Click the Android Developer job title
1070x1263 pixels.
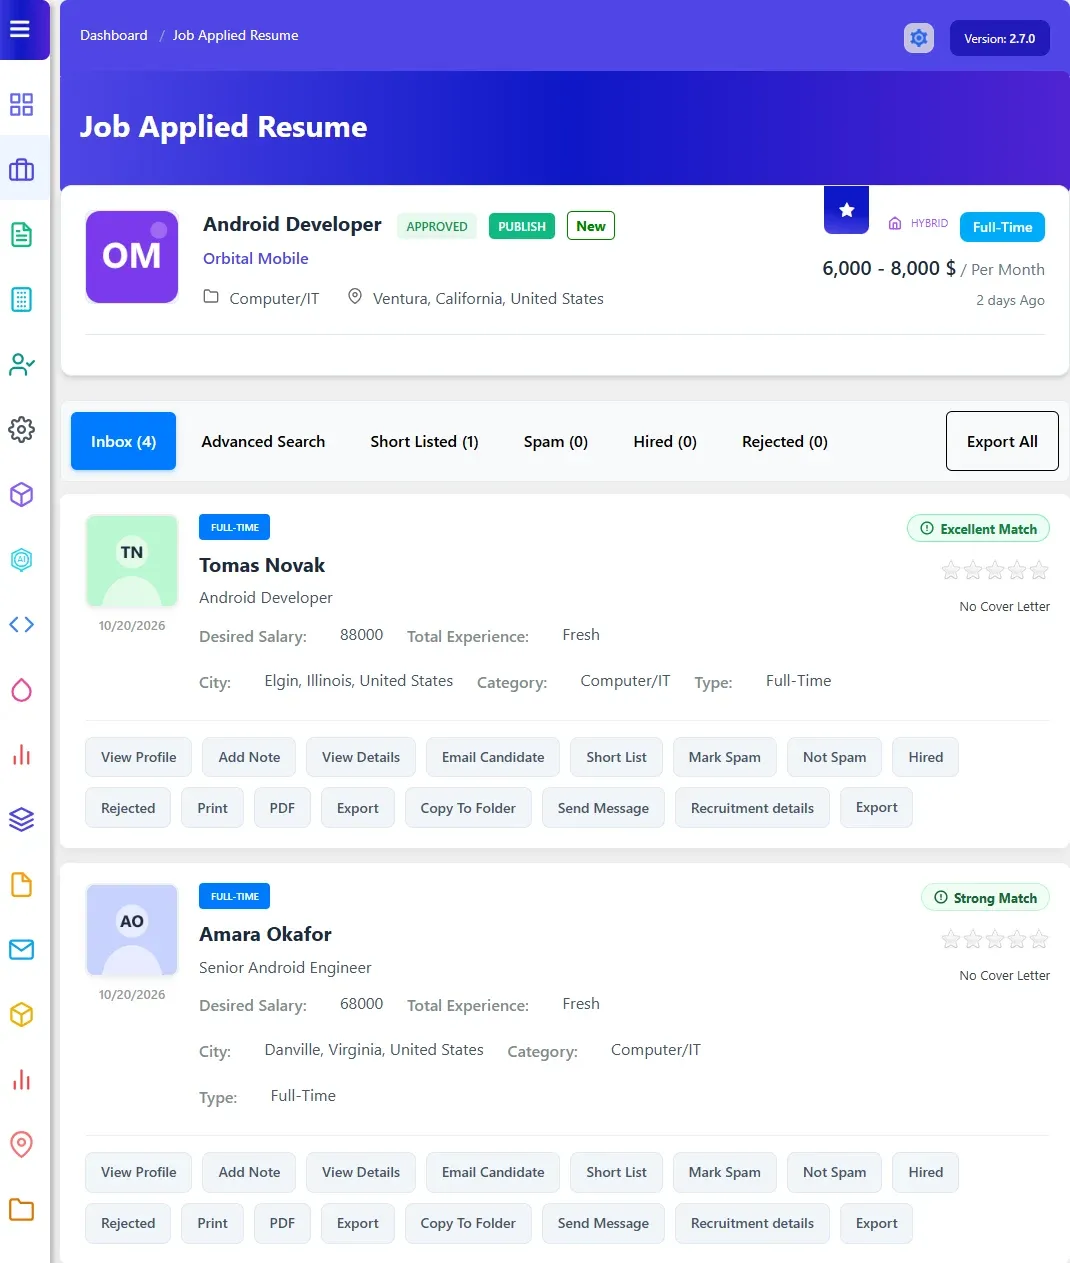pyautogui.click(x=292, y=224)
